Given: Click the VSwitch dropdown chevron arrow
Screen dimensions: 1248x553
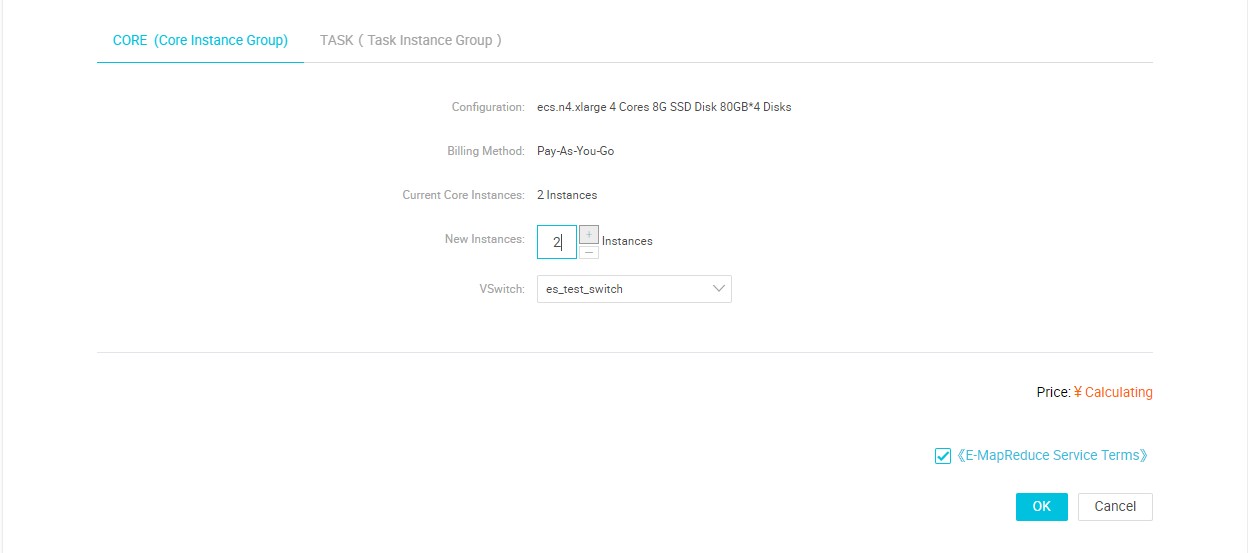Looking at the screenshot, I should [718, 289].
